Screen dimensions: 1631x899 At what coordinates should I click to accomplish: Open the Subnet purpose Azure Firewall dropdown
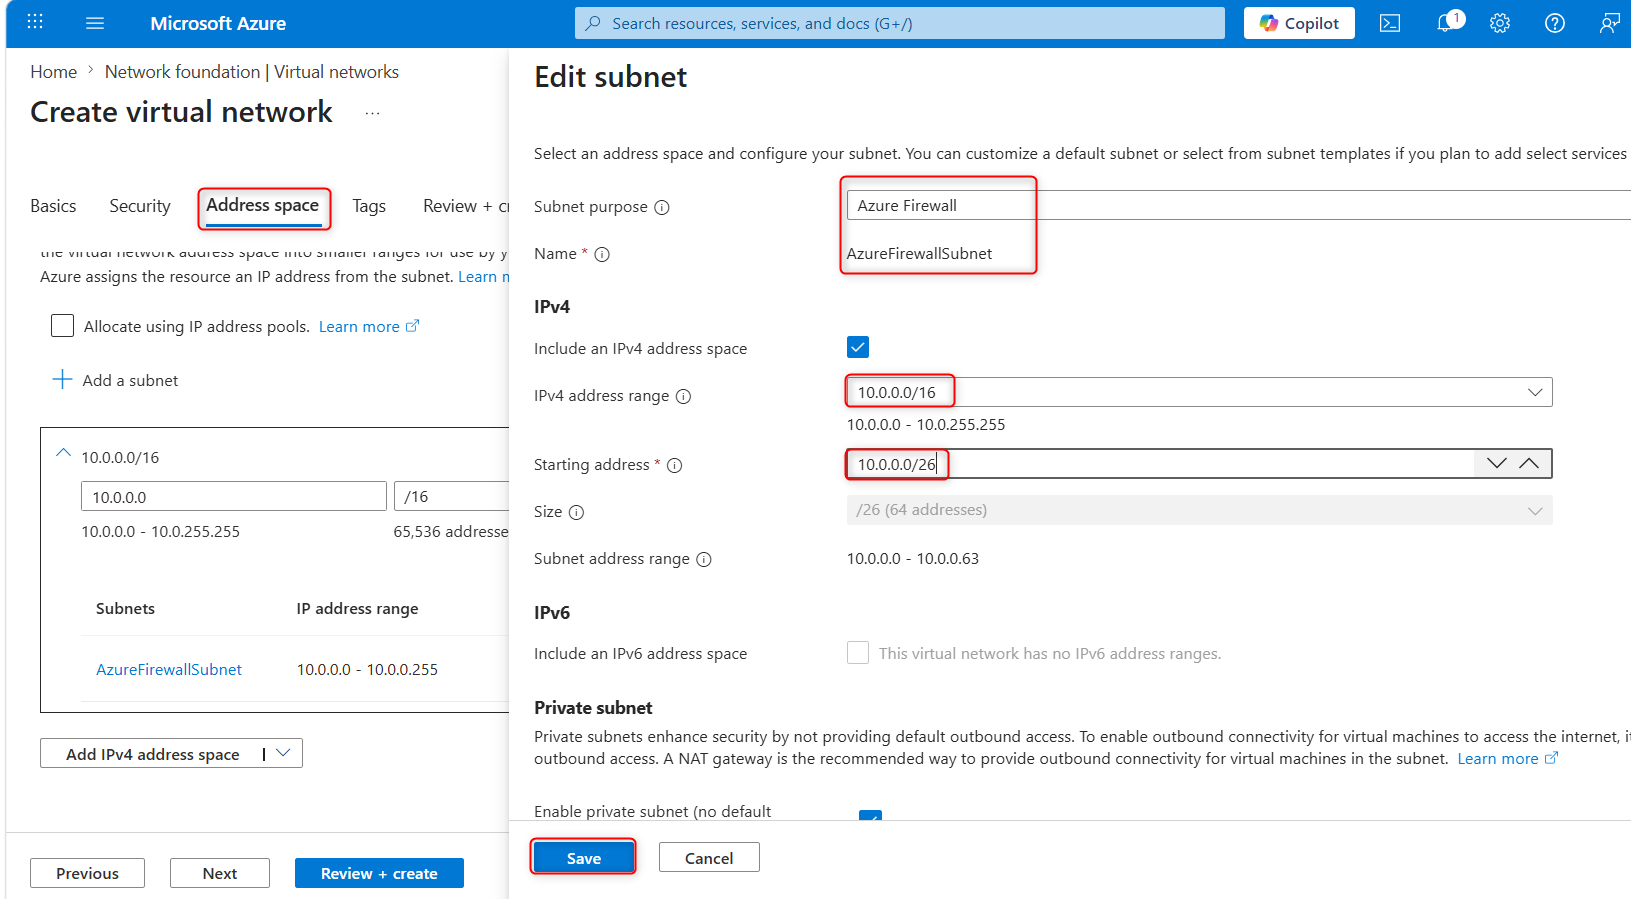tap(1238, 205)
